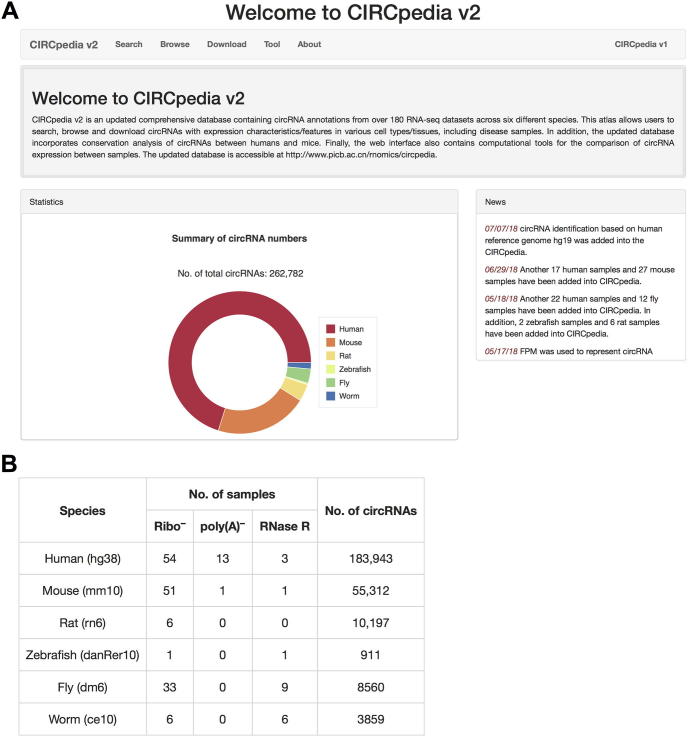Click the green Fly donut segment
The height and width of the screenshot is (736, 688).
pos(298,374)
